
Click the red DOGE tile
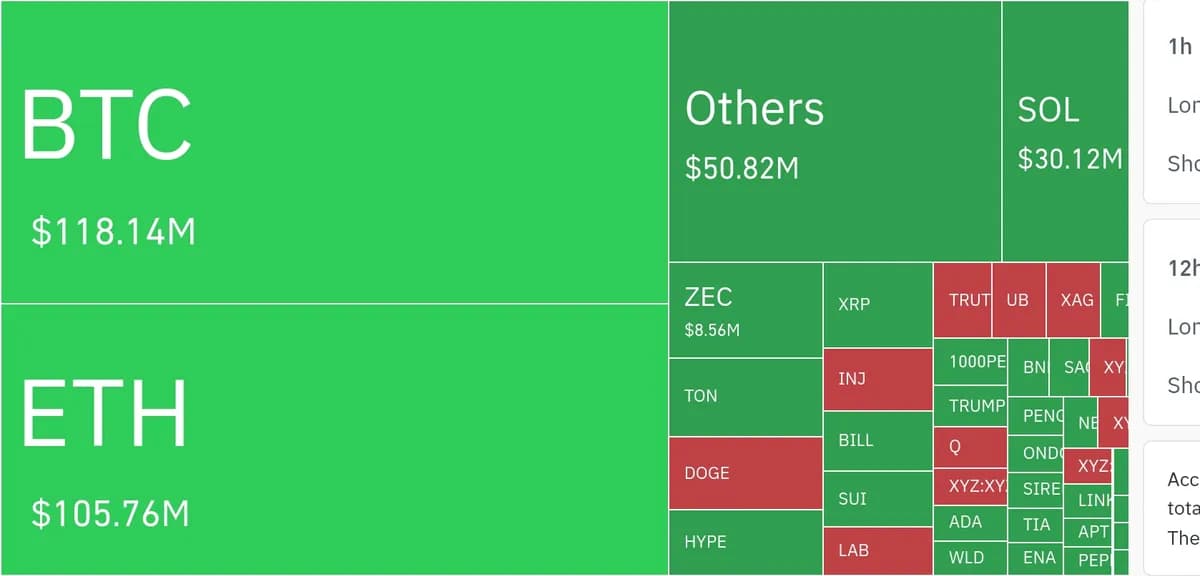[x=746, y=473]
